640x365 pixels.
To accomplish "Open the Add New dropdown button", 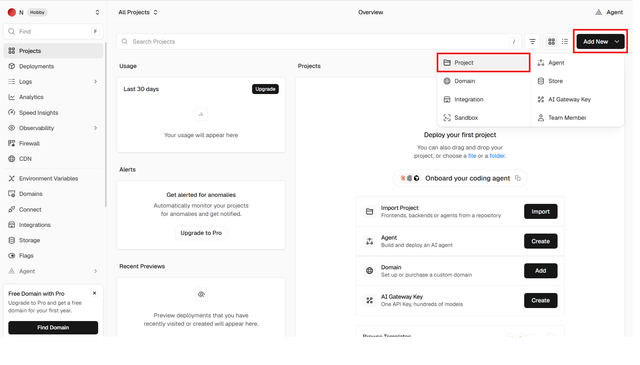I will [x=600, y=42].
